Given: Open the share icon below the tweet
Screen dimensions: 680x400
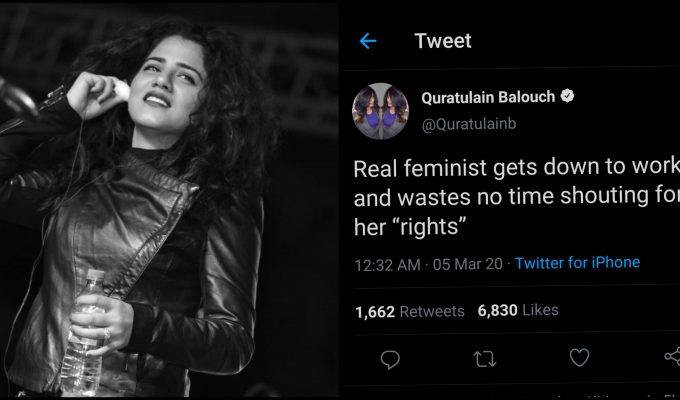Looking at the screenshot, I should pos(671,358).
